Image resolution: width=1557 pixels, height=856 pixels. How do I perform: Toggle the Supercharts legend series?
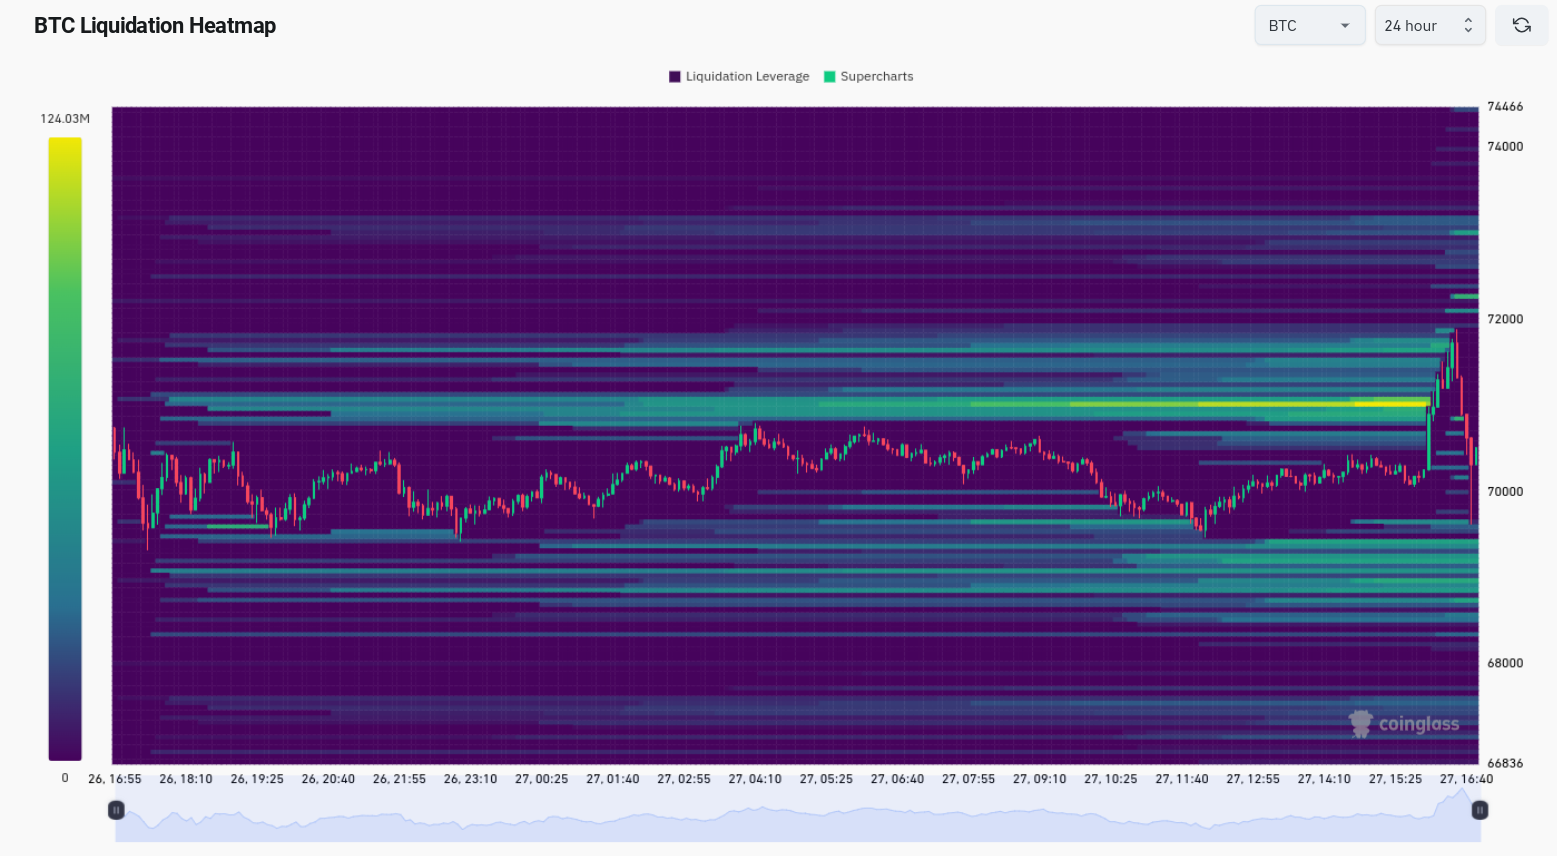tap(868, 76)
